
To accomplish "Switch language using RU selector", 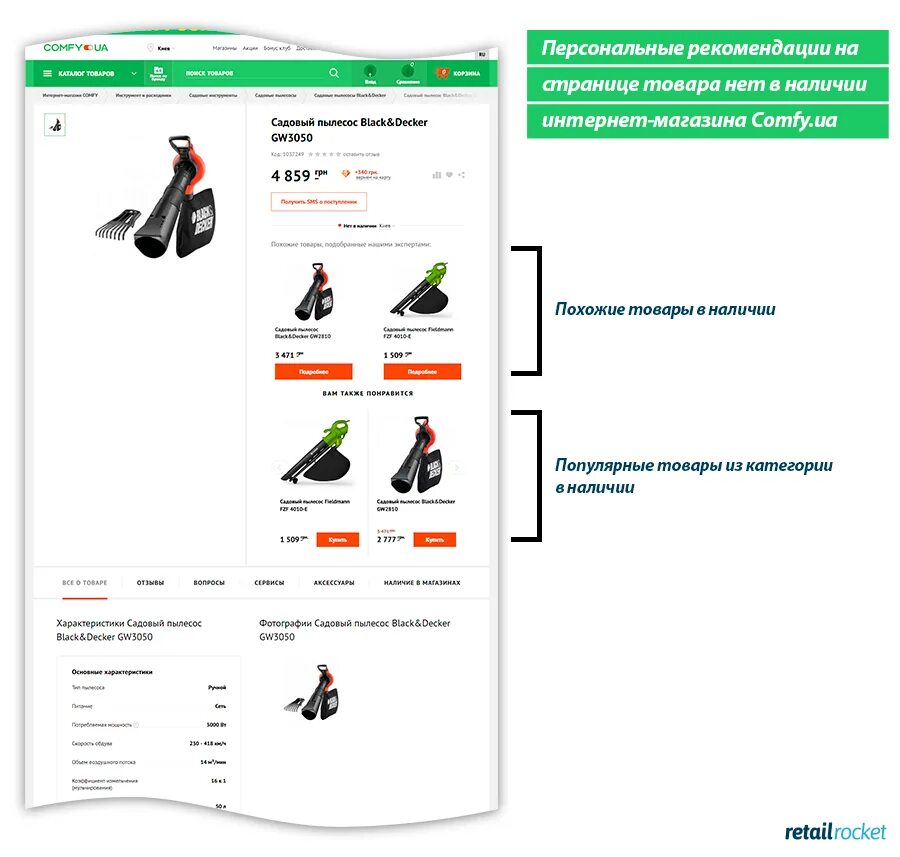I will point(482,55).
